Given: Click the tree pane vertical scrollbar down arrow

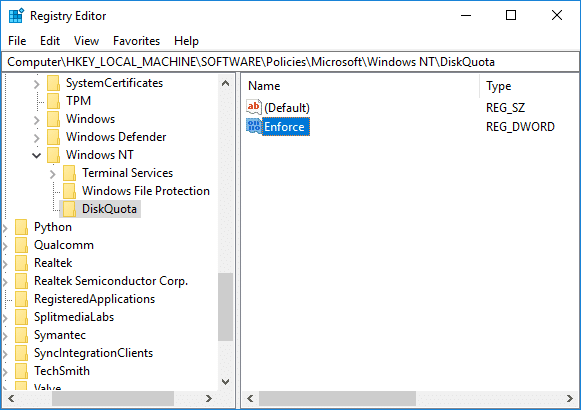Looking at the screenshot, I should [x=226, y=382].
